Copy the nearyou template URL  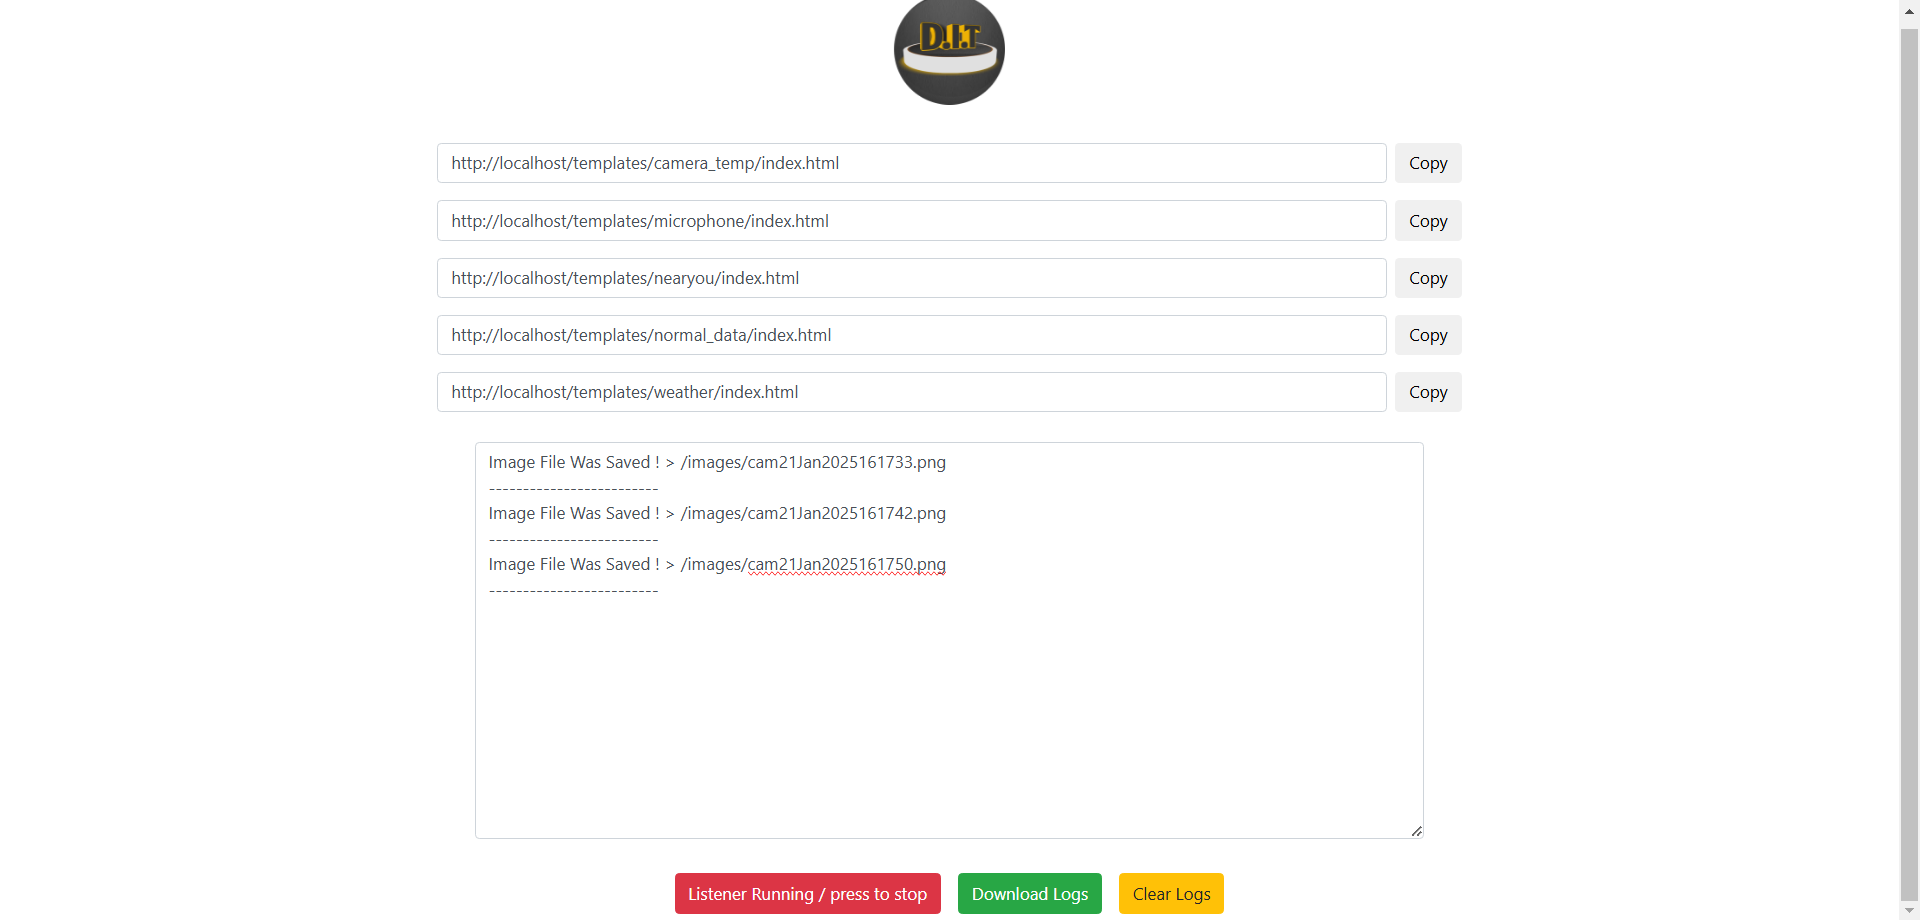pos(1427,278)
